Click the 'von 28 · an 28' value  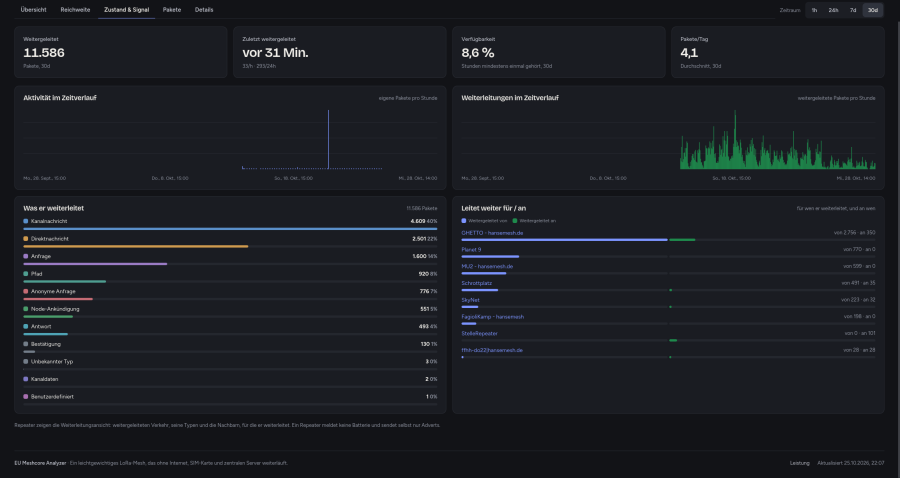[859, 349]
